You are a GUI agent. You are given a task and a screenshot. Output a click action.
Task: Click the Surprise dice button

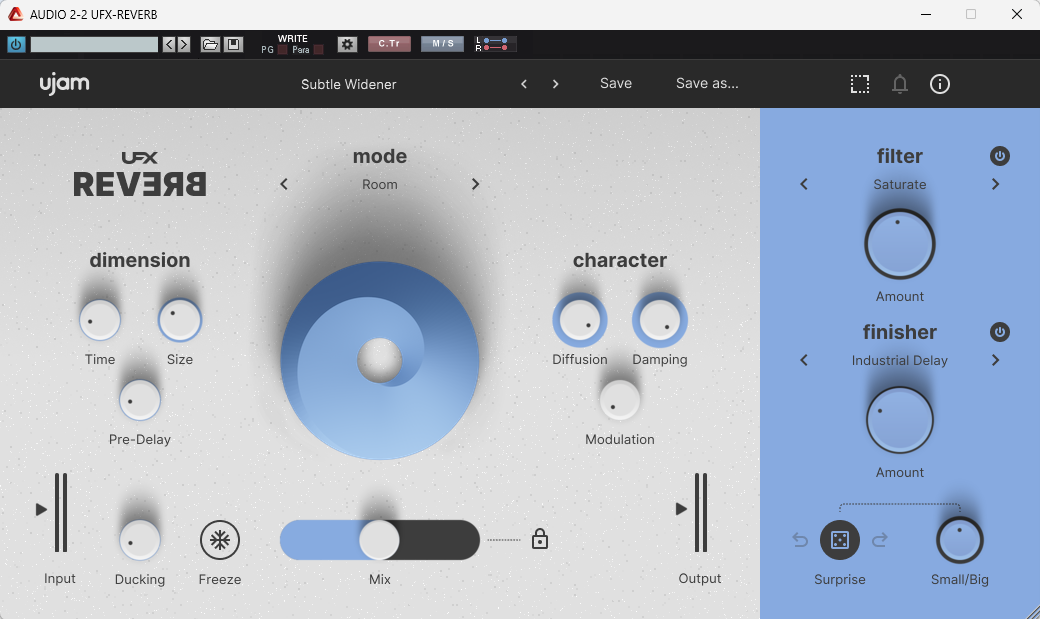point(840,540)
